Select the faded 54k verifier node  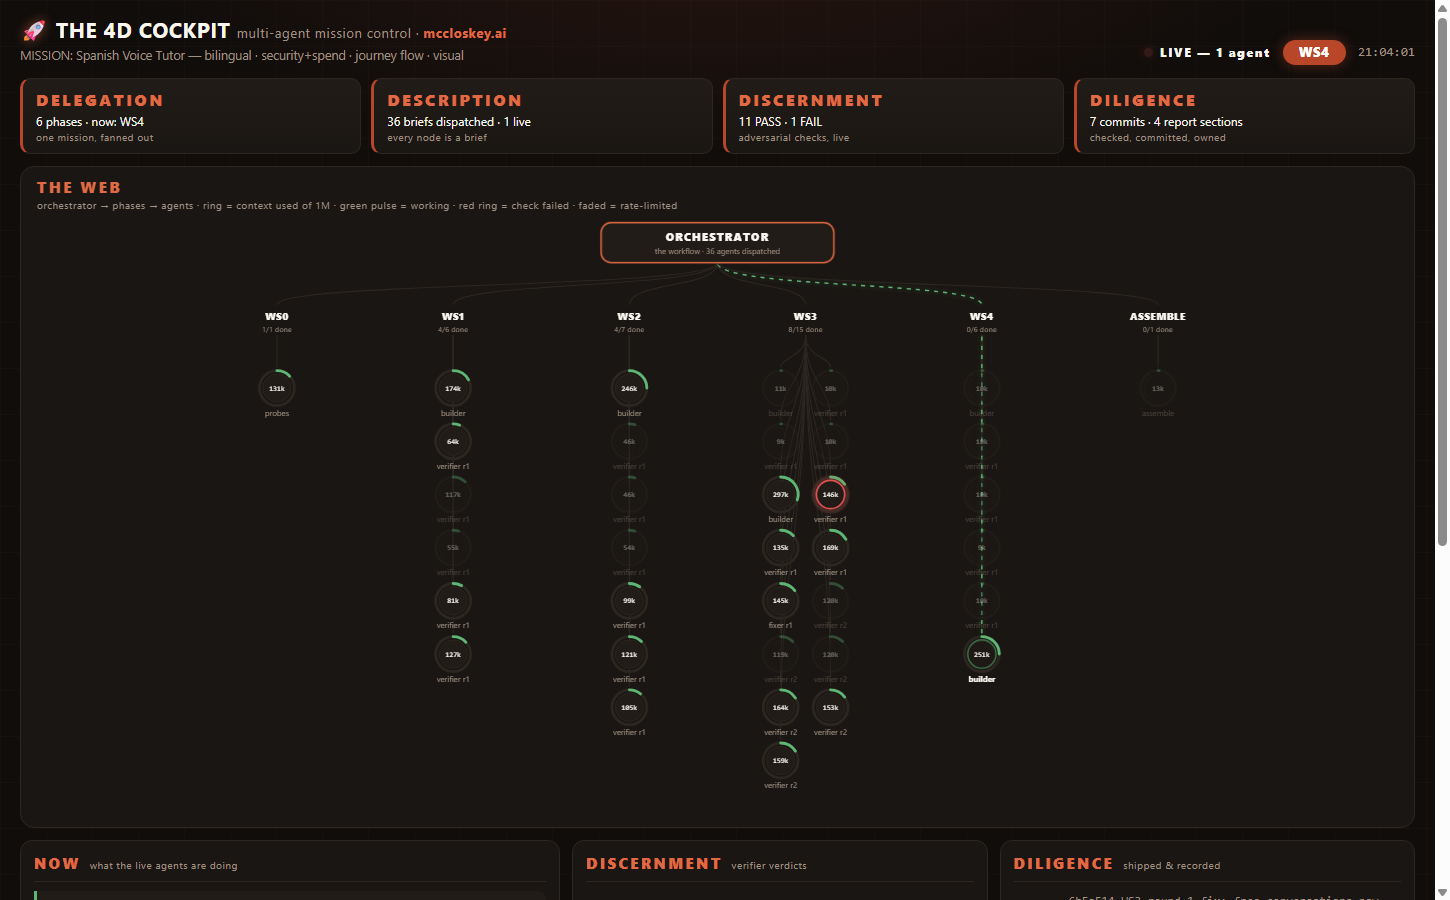[x=629, y=547]
